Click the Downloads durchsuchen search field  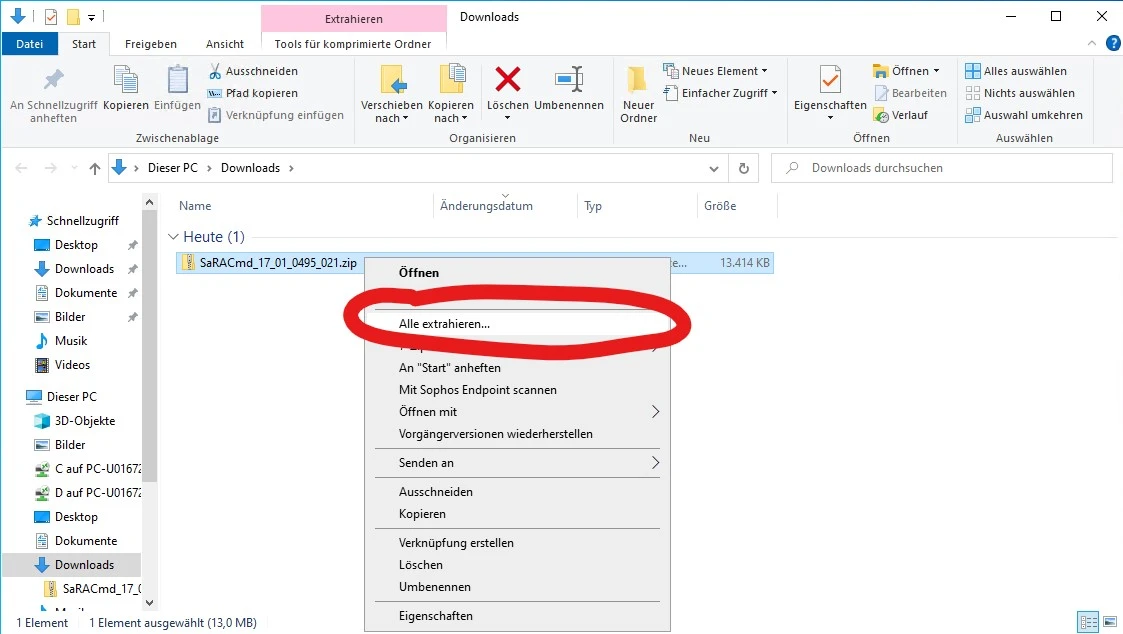click(950, 168)
